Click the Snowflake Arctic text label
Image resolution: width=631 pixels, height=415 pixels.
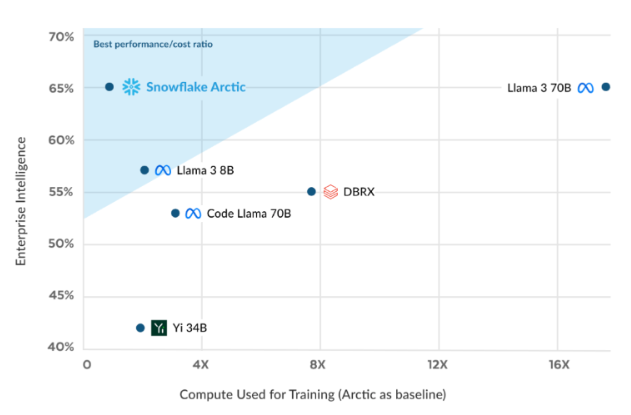pyautogui.click(x=195, y=87)
